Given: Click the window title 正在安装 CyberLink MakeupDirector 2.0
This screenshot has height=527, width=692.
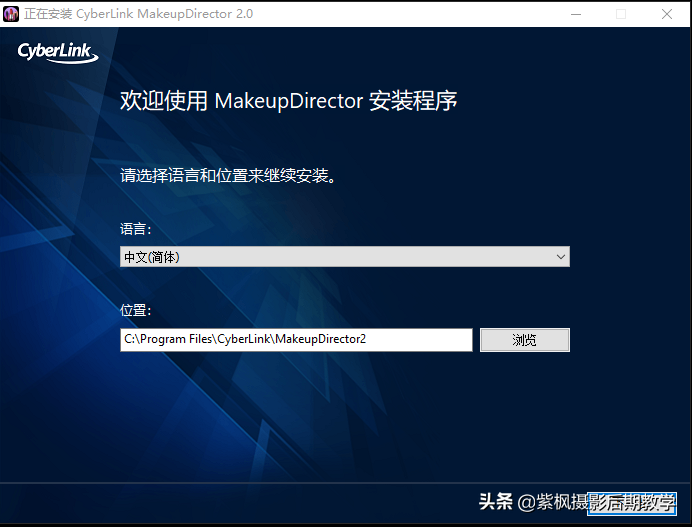Looking at the screenshot, I should click(x=139, y=14).
